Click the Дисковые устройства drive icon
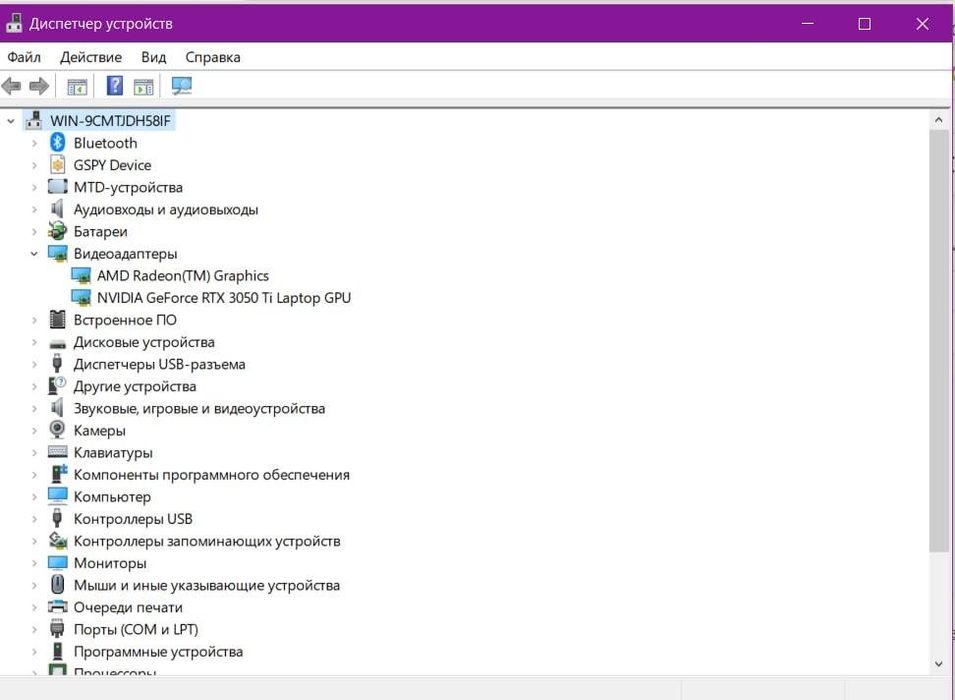Image resolution: width=955 pixels, height=700 pixels. (x=57, y=344)
